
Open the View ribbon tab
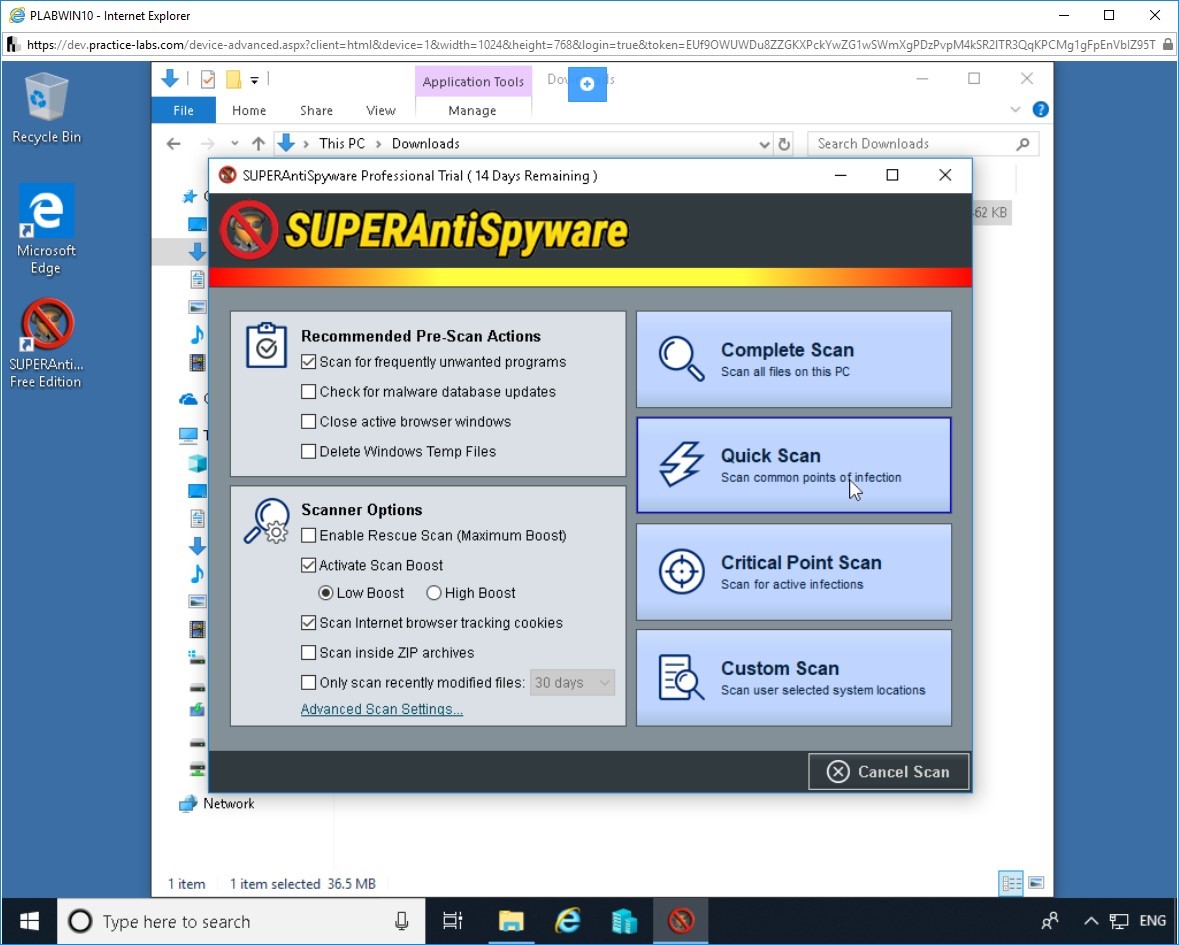pos(381,111)
